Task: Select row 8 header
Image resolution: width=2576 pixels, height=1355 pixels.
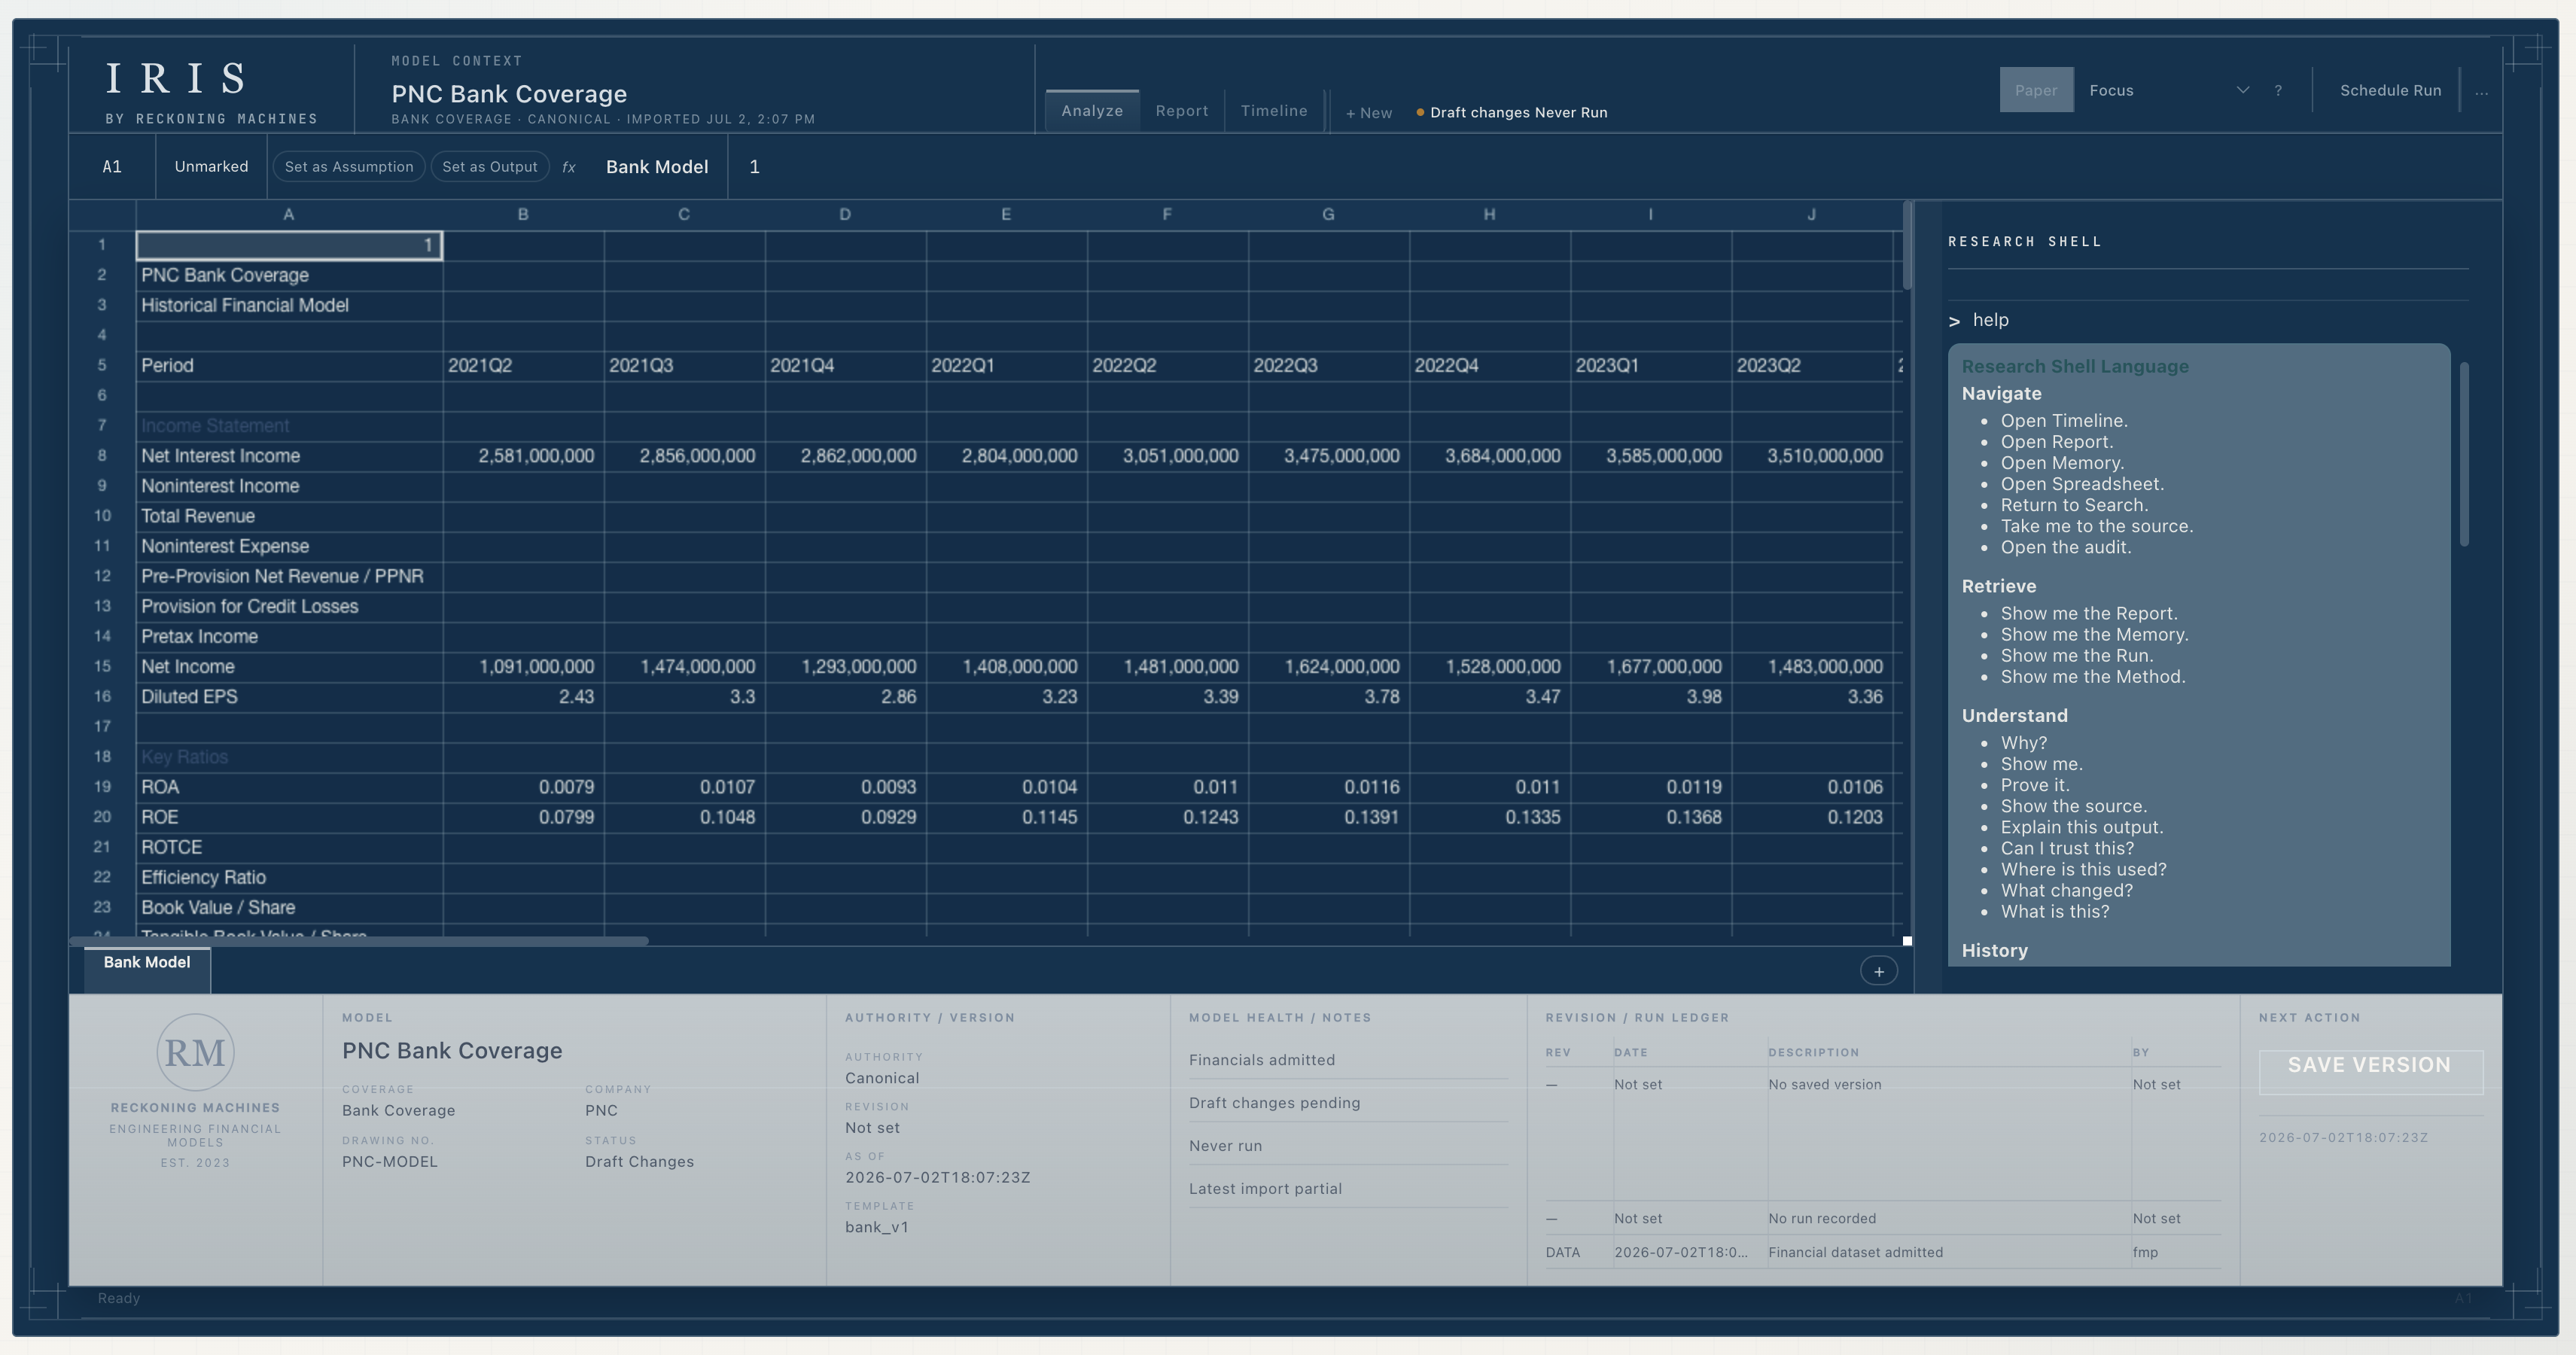Action: (x=101, y=456)
